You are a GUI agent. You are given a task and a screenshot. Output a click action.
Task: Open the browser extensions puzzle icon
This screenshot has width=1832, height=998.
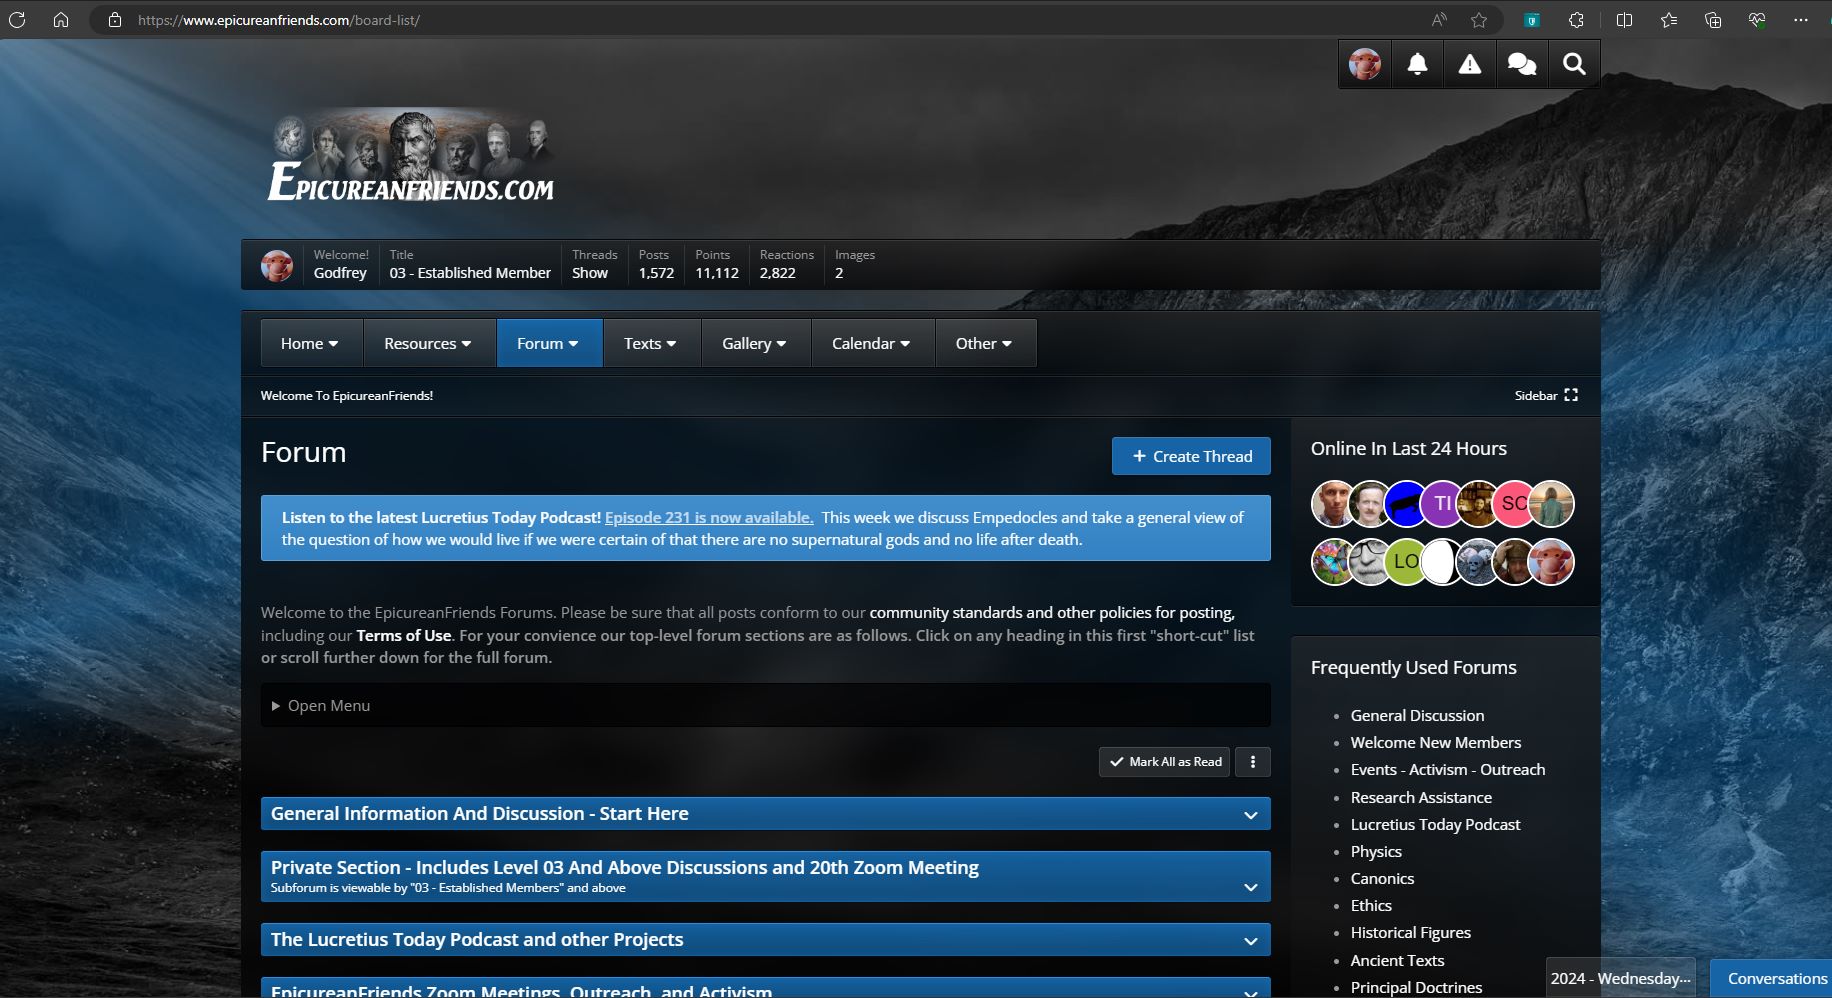pos(1576,20)
